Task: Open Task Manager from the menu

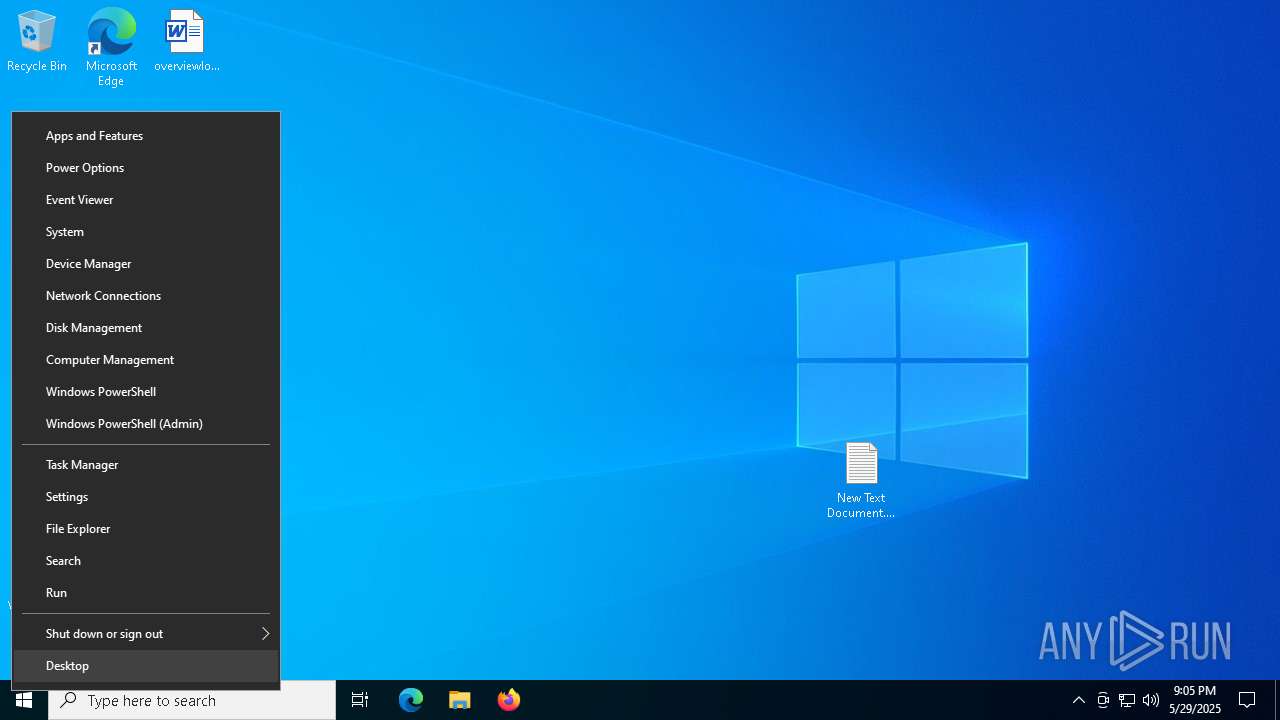Action: click(x=146, y=465)
